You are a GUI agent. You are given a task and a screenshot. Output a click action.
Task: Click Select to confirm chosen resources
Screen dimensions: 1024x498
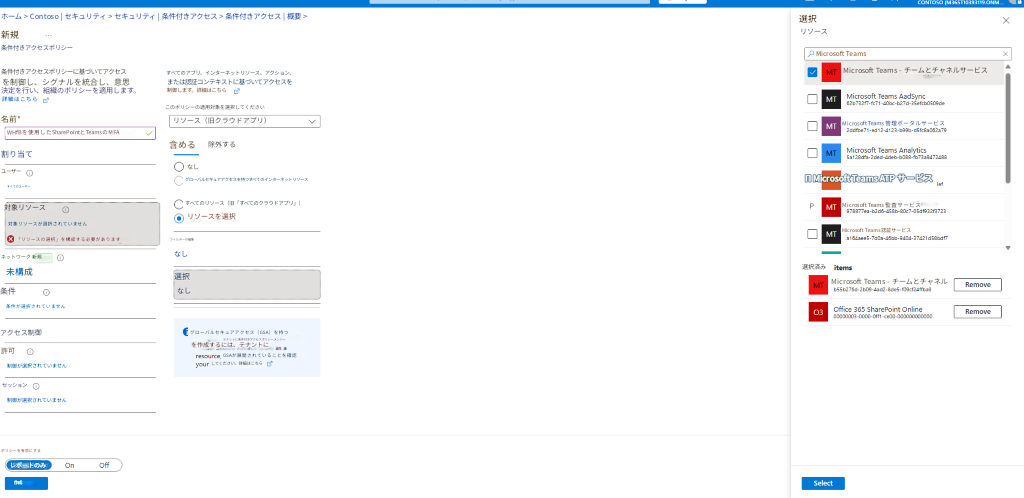point(823,483)
